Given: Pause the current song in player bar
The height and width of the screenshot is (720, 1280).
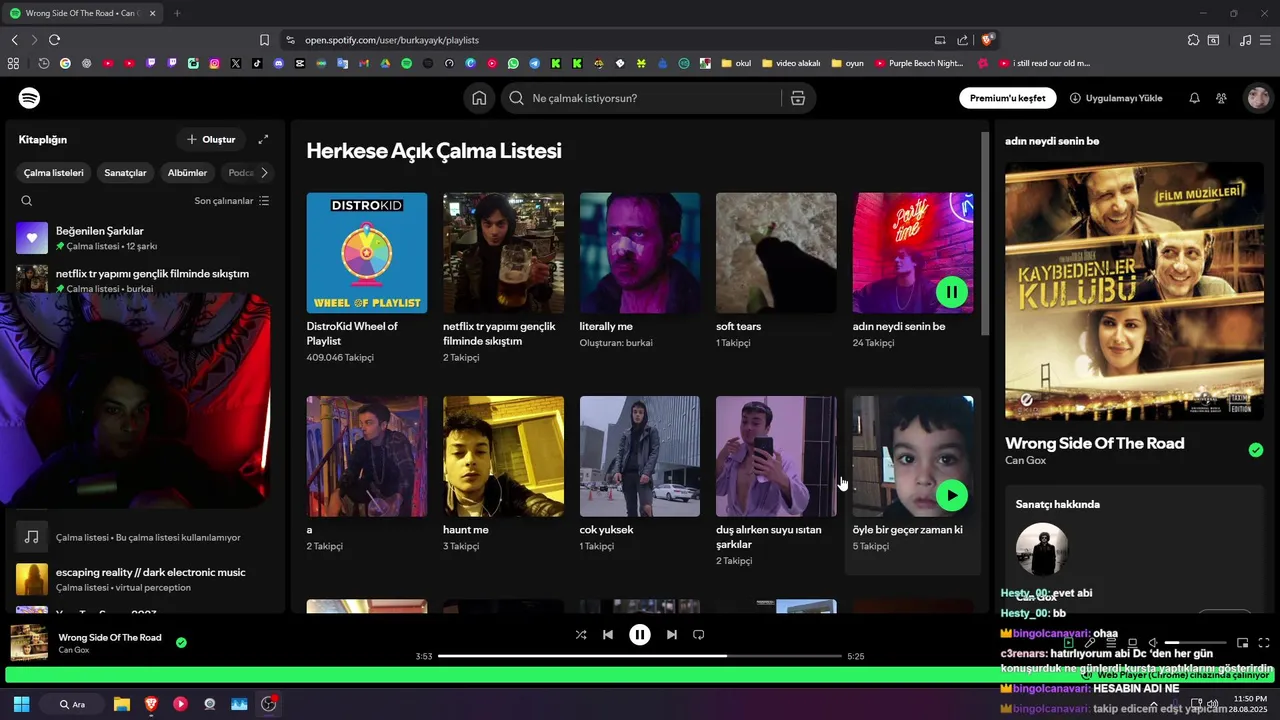Looking at the screenshot, I should coord(640,635).
